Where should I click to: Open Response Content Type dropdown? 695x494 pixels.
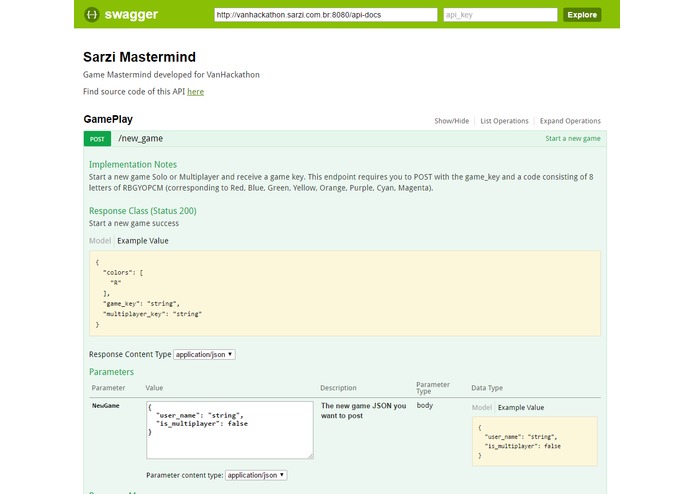point(204,354)
